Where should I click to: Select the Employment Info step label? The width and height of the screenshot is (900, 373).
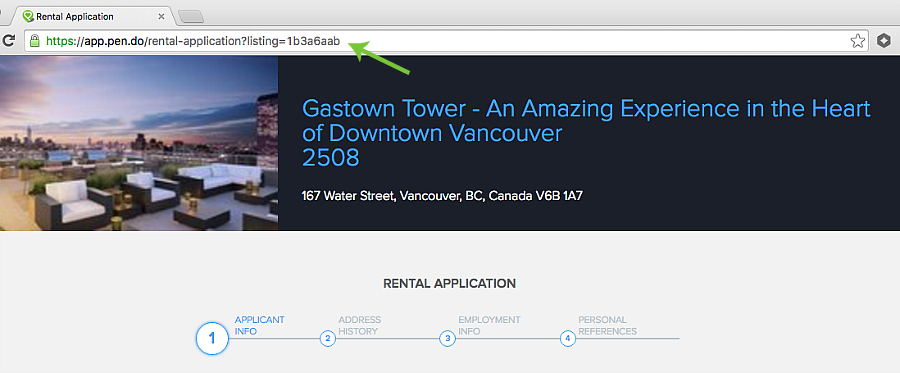[x=489, y=325]
